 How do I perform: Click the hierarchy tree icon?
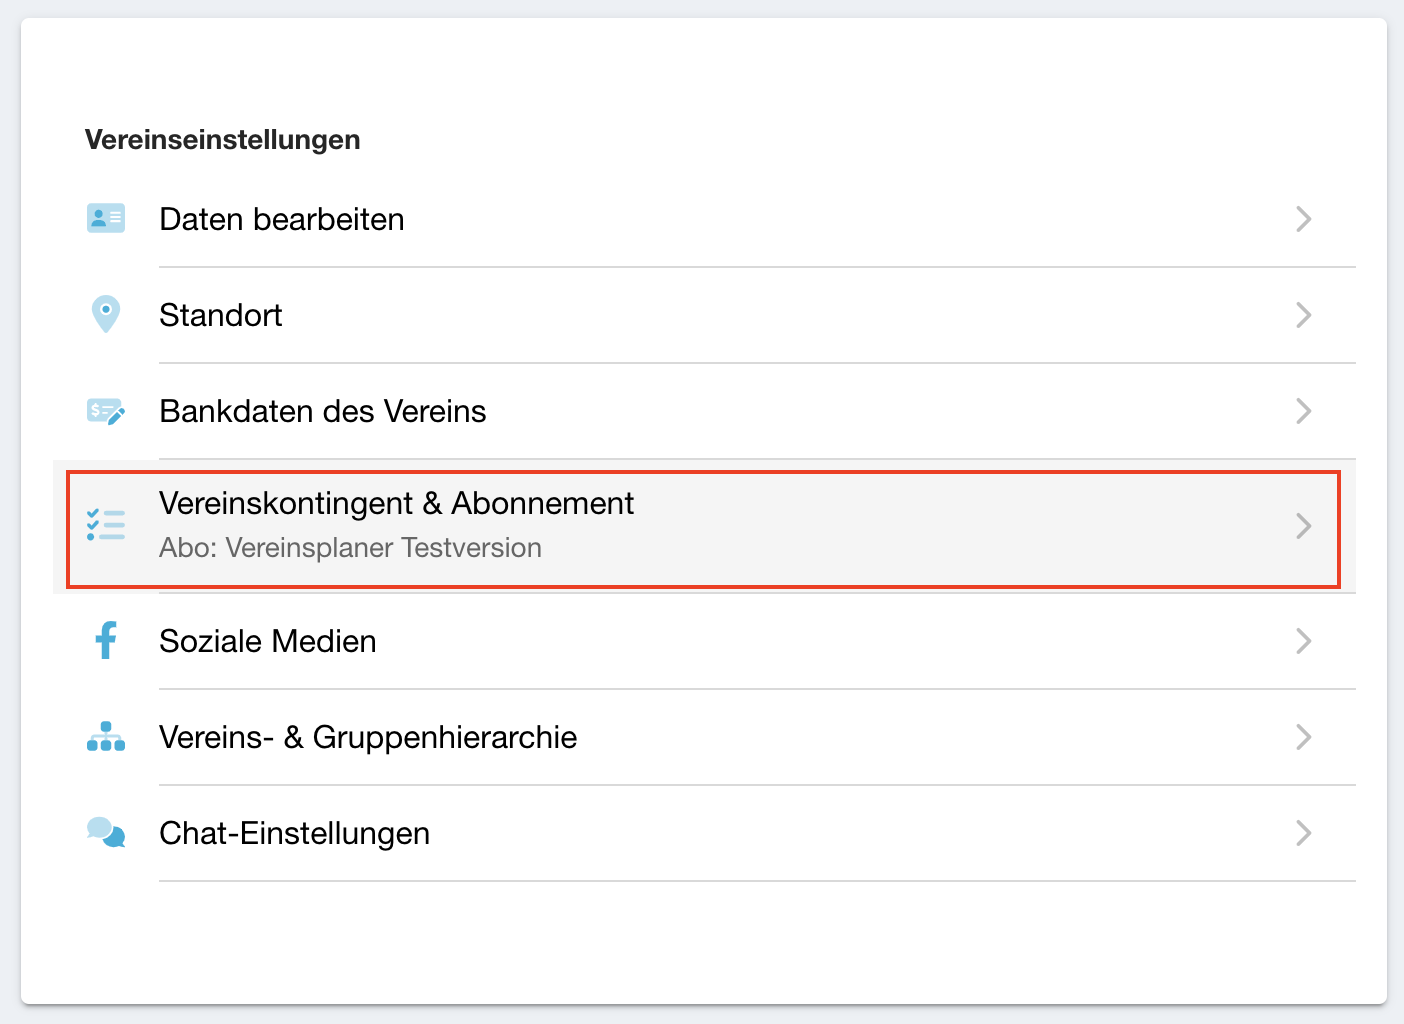click(x=106, y=737)
